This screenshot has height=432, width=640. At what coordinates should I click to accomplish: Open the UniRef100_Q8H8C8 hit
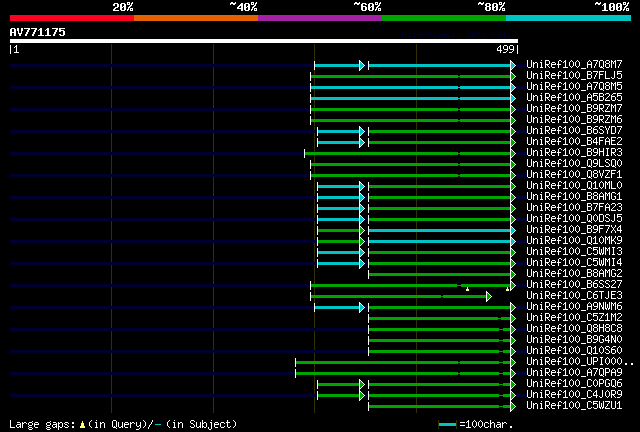click(574, 329)
